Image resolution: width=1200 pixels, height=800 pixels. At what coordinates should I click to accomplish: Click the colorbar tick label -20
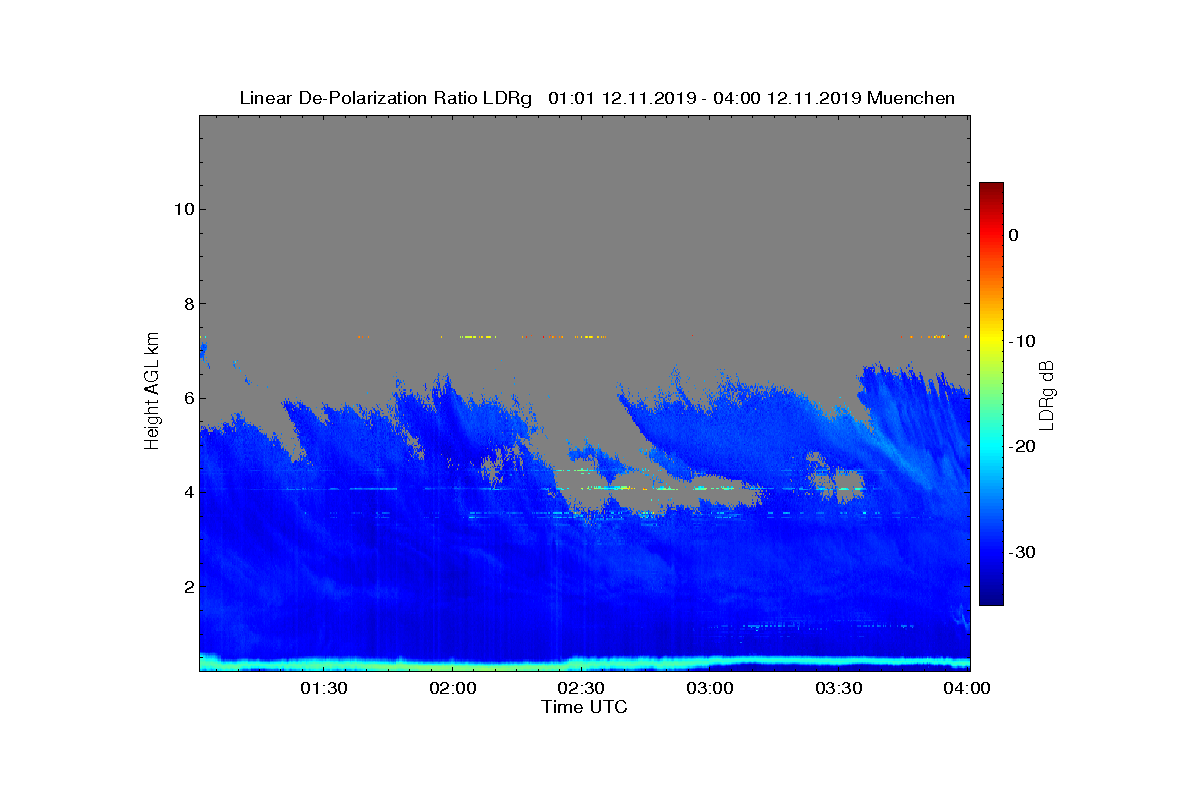[x=1021, y=447]
